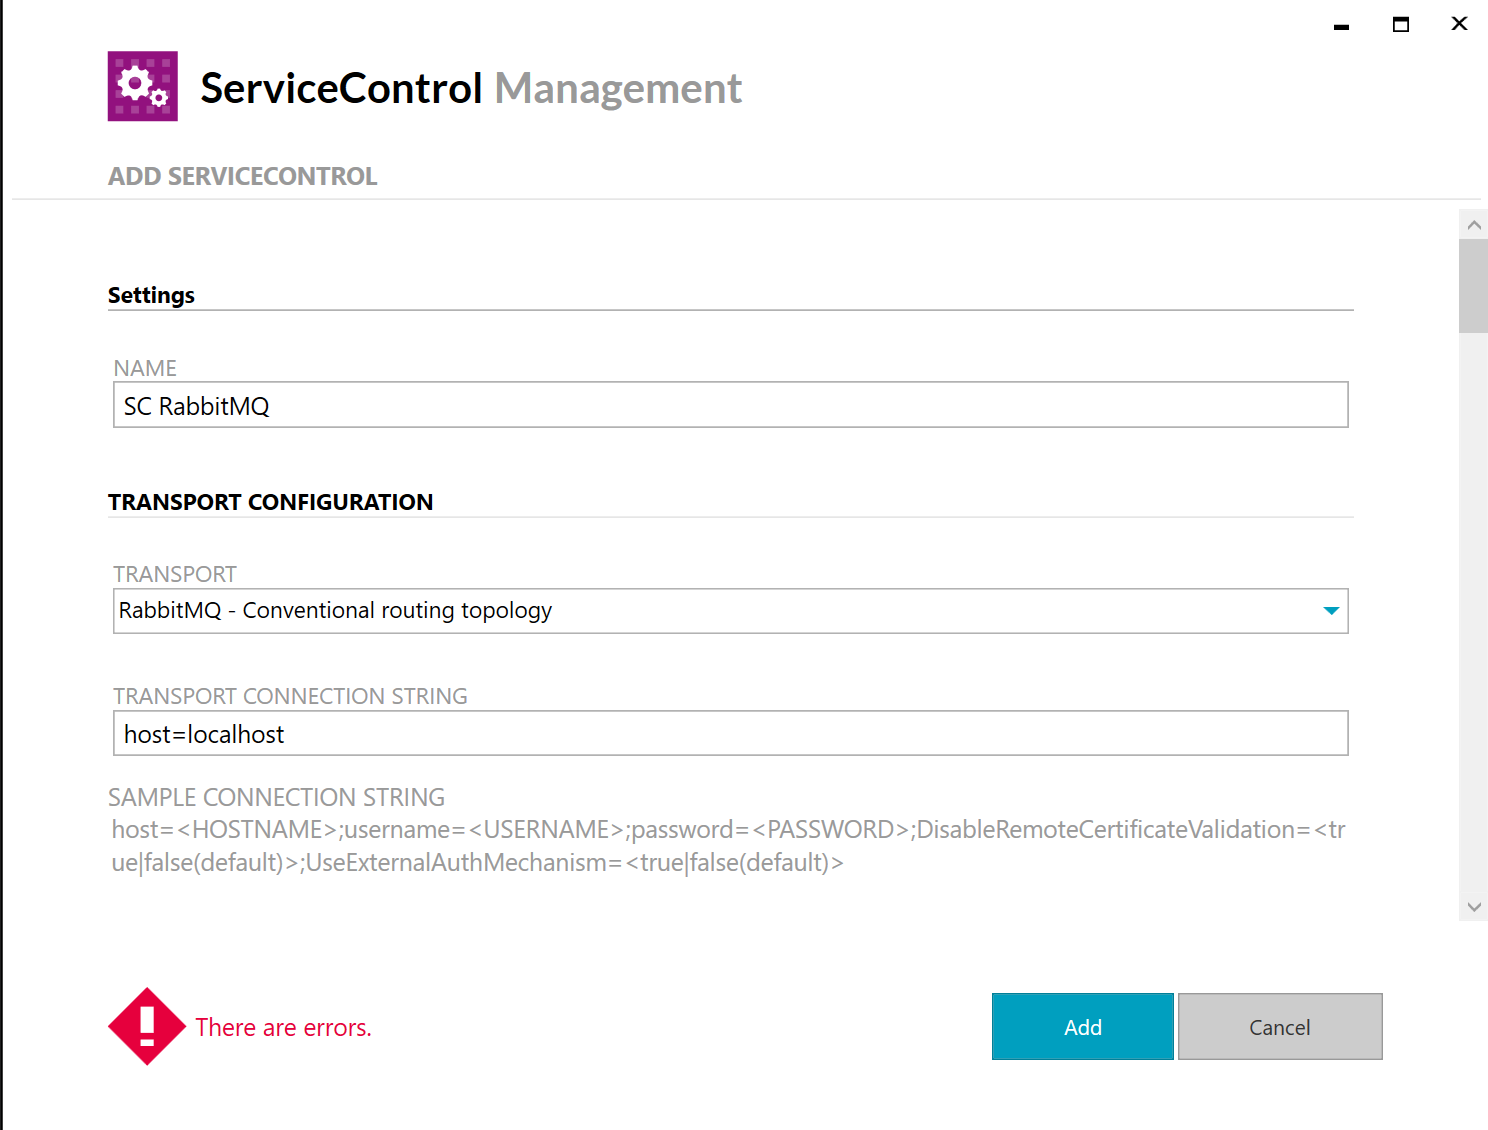
Task: Click the TRANSPORT CONFIGURATION section label
Action: click(x=270, y=501)
